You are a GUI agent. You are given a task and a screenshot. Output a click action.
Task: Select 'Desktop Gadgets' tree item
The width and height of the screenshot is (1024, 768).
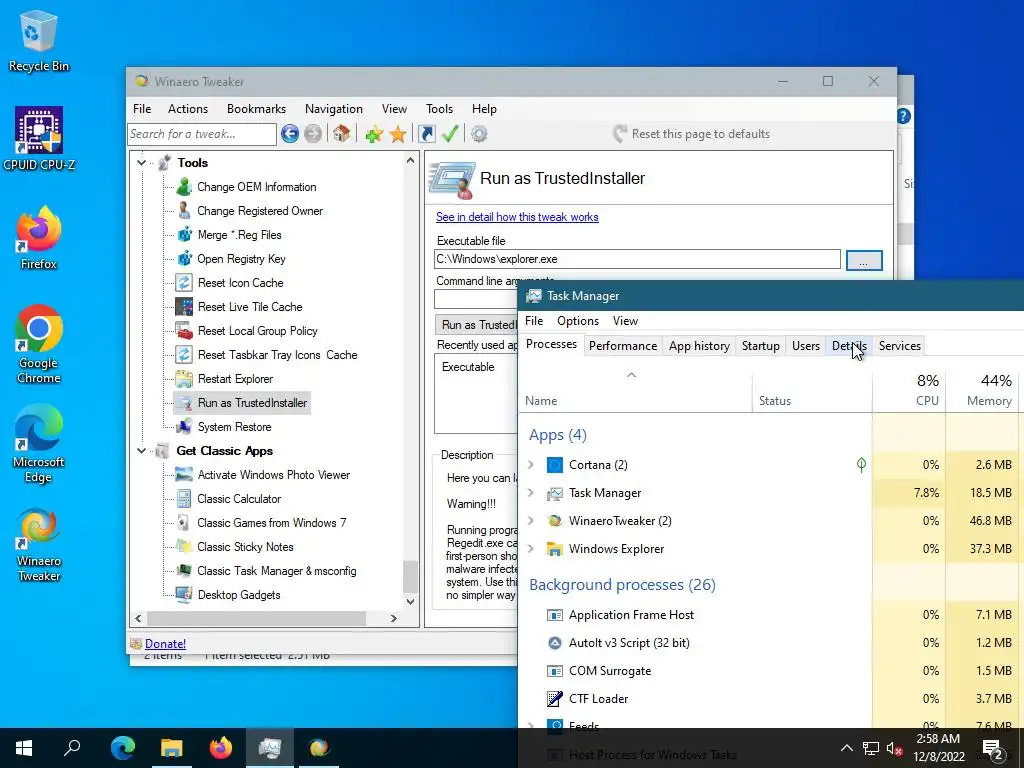(x=239, y=595)
